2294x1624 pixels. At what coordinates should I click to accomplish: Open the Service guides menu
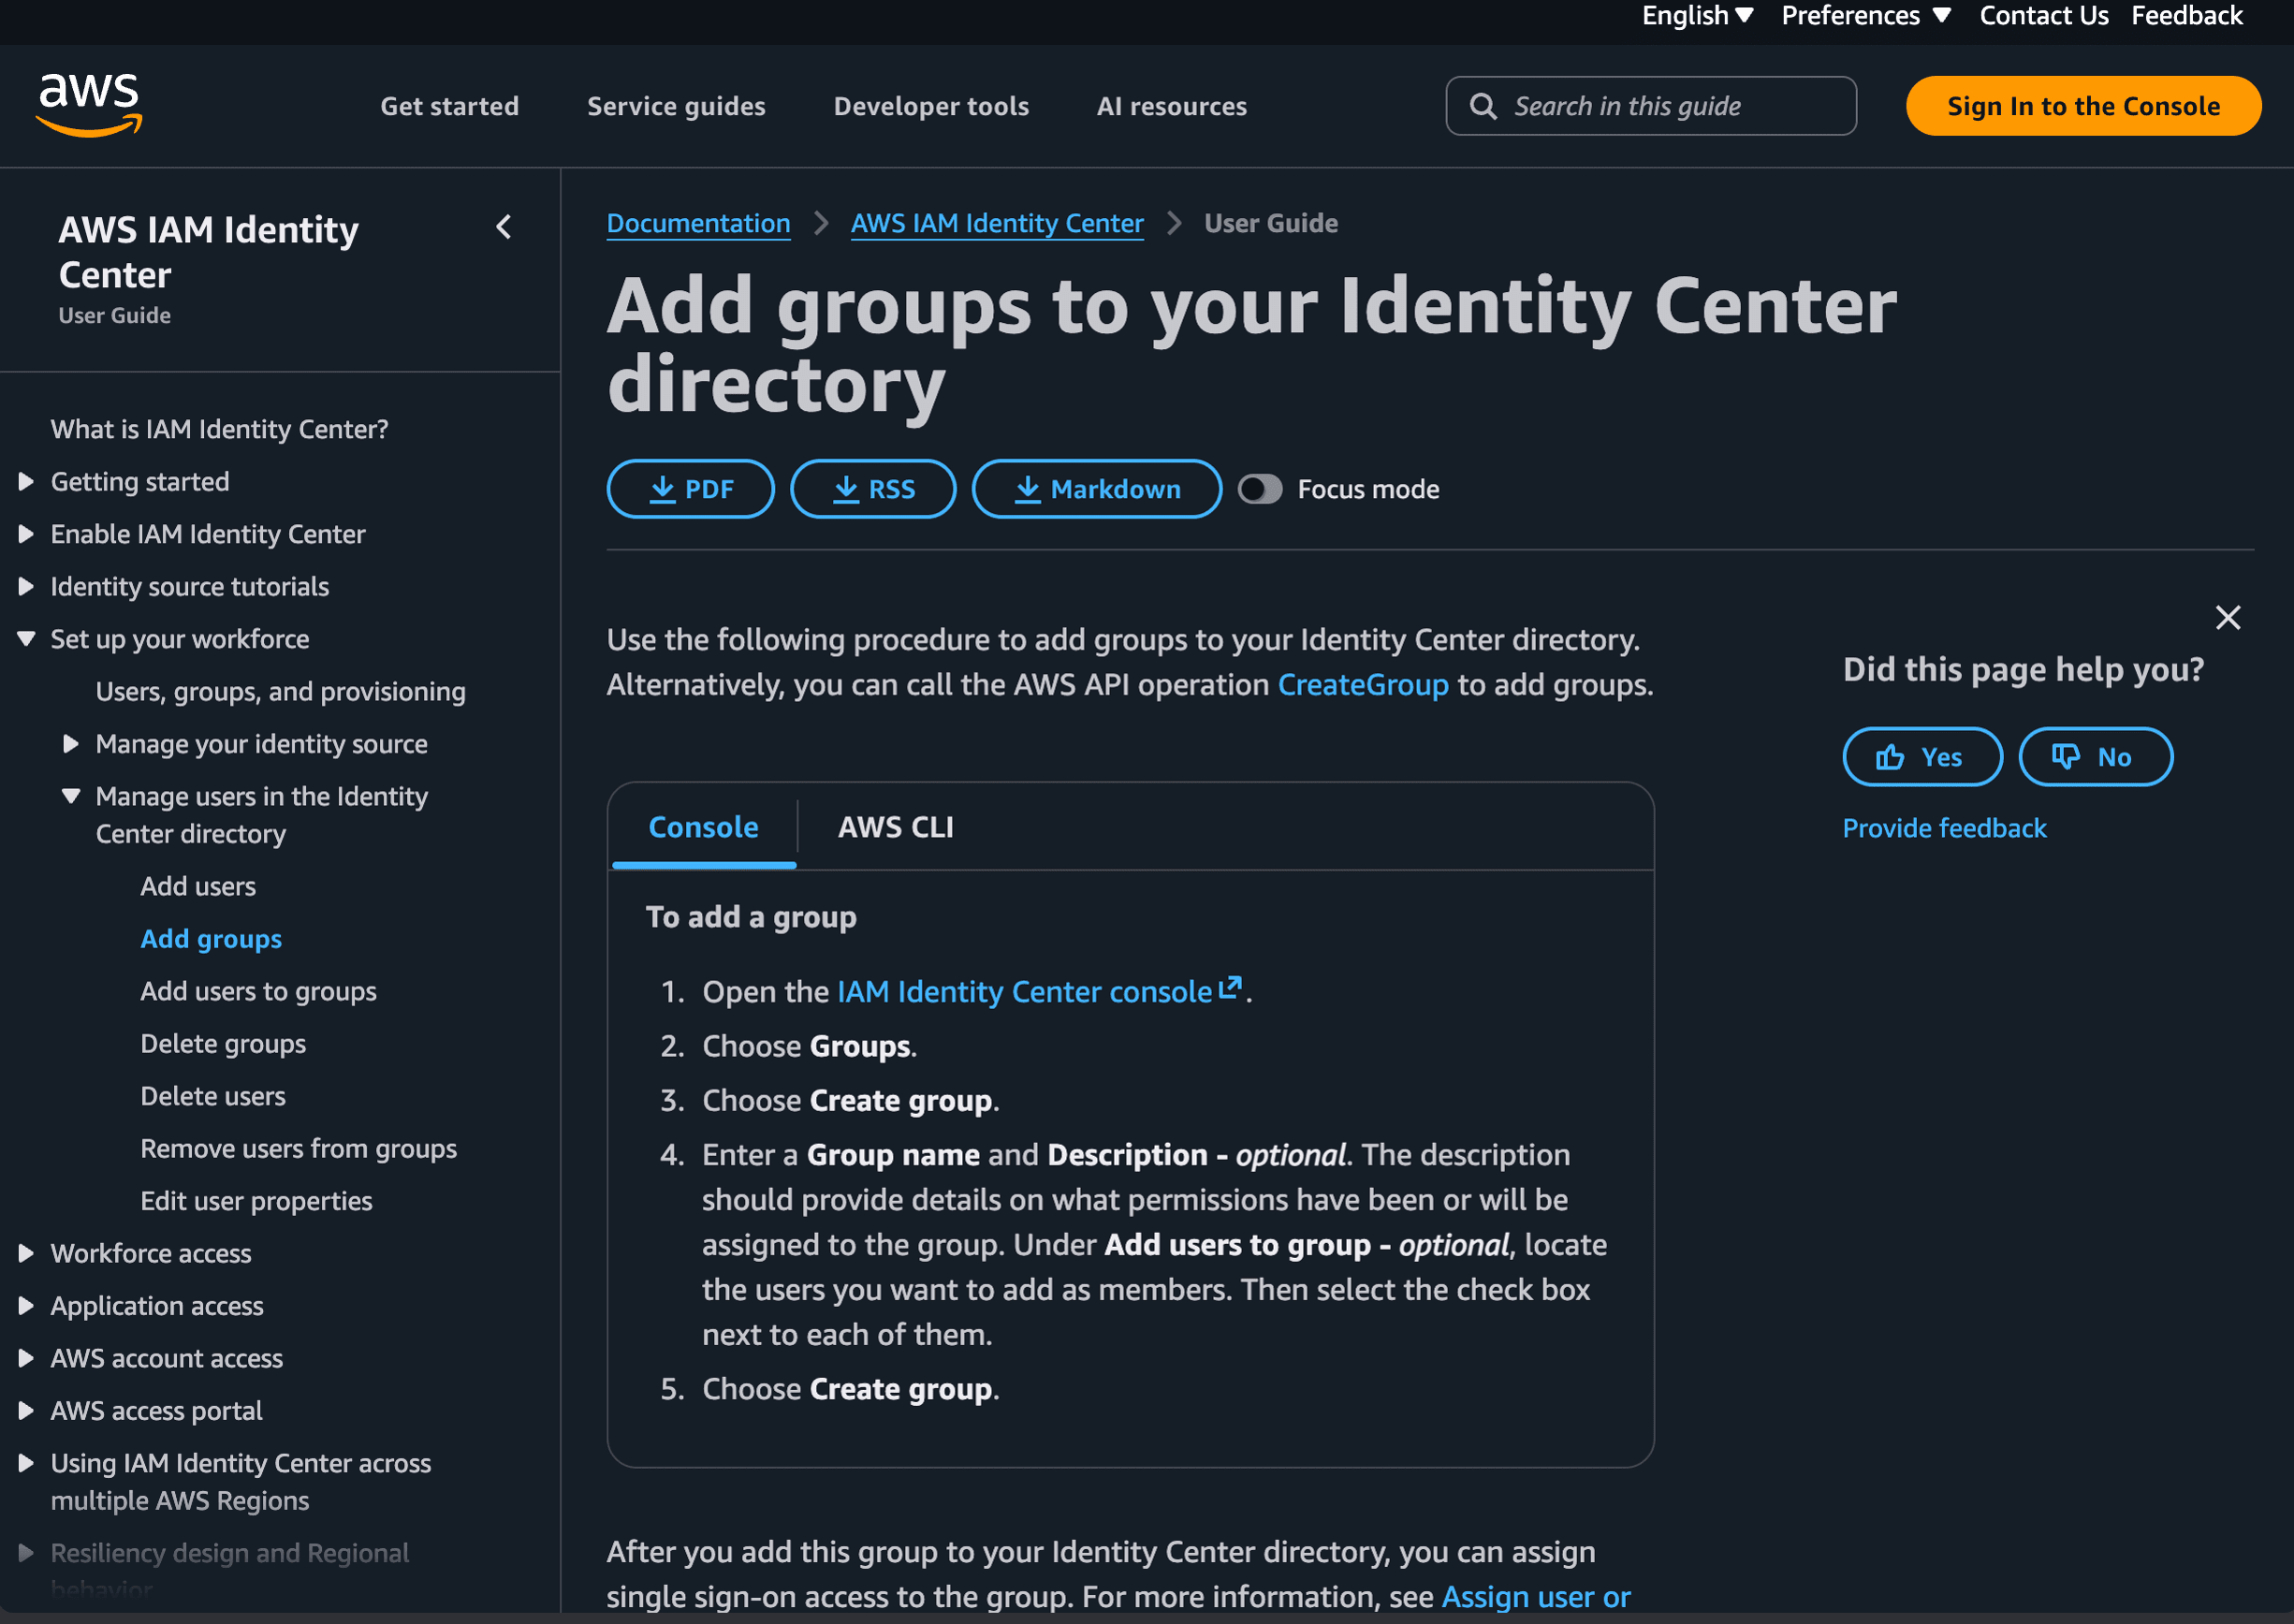tap(676, 106)
